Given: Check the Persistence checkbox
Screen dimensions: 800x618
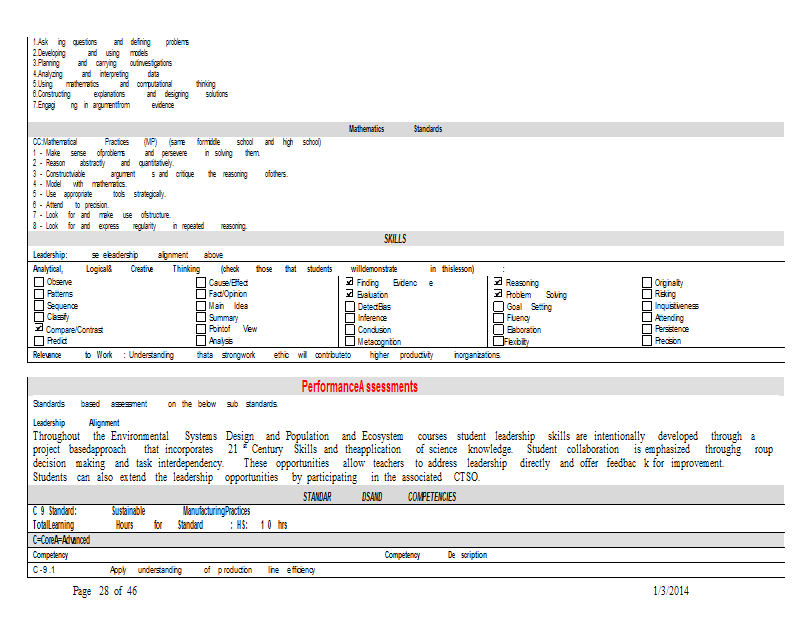Looking at the screenshot, I should point(647,329).
